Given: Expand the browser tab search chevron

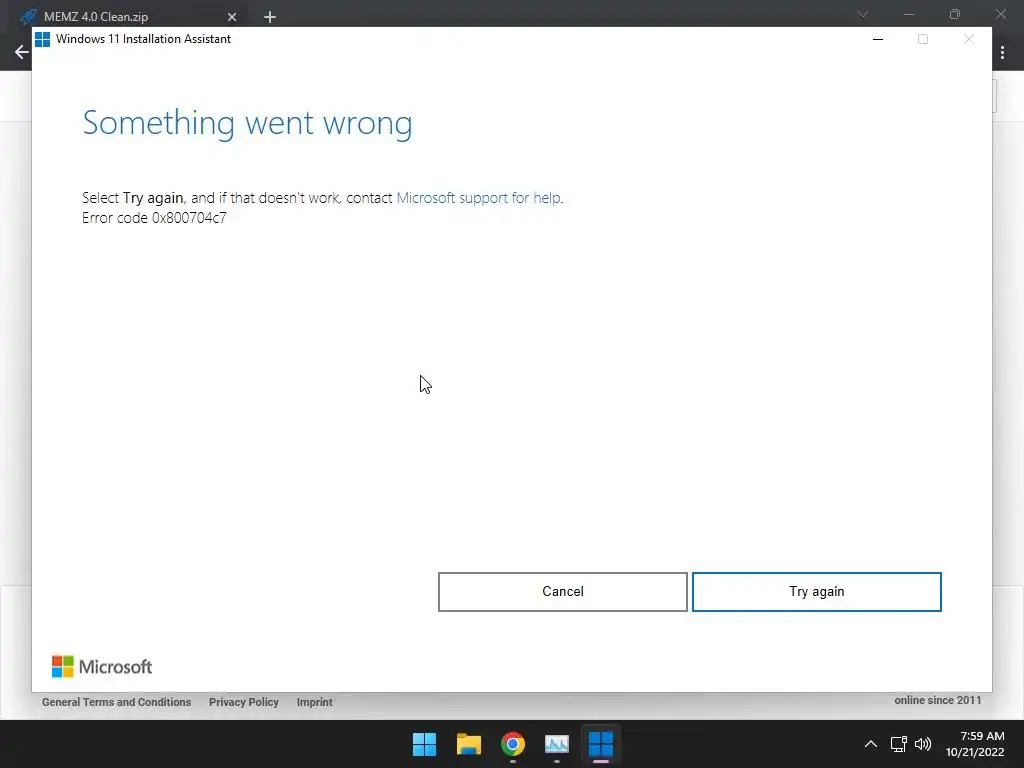Looking at the screenshot, I should (x=863, y=14).
